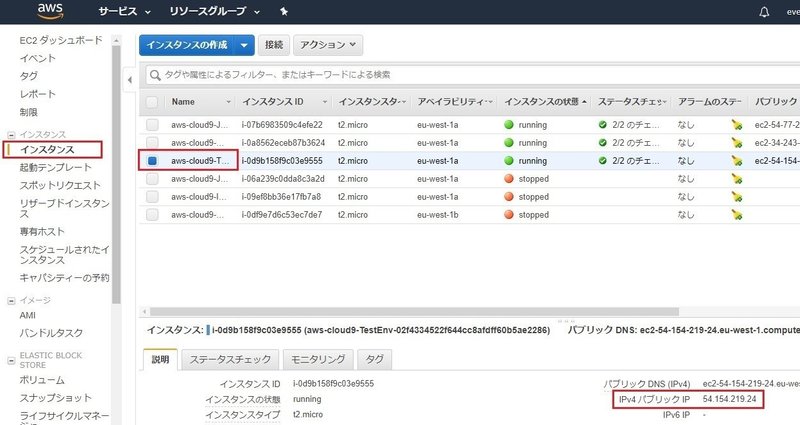Switch to the タグ tab
This screenshot has height=425, width=800.
coord(374,359)
